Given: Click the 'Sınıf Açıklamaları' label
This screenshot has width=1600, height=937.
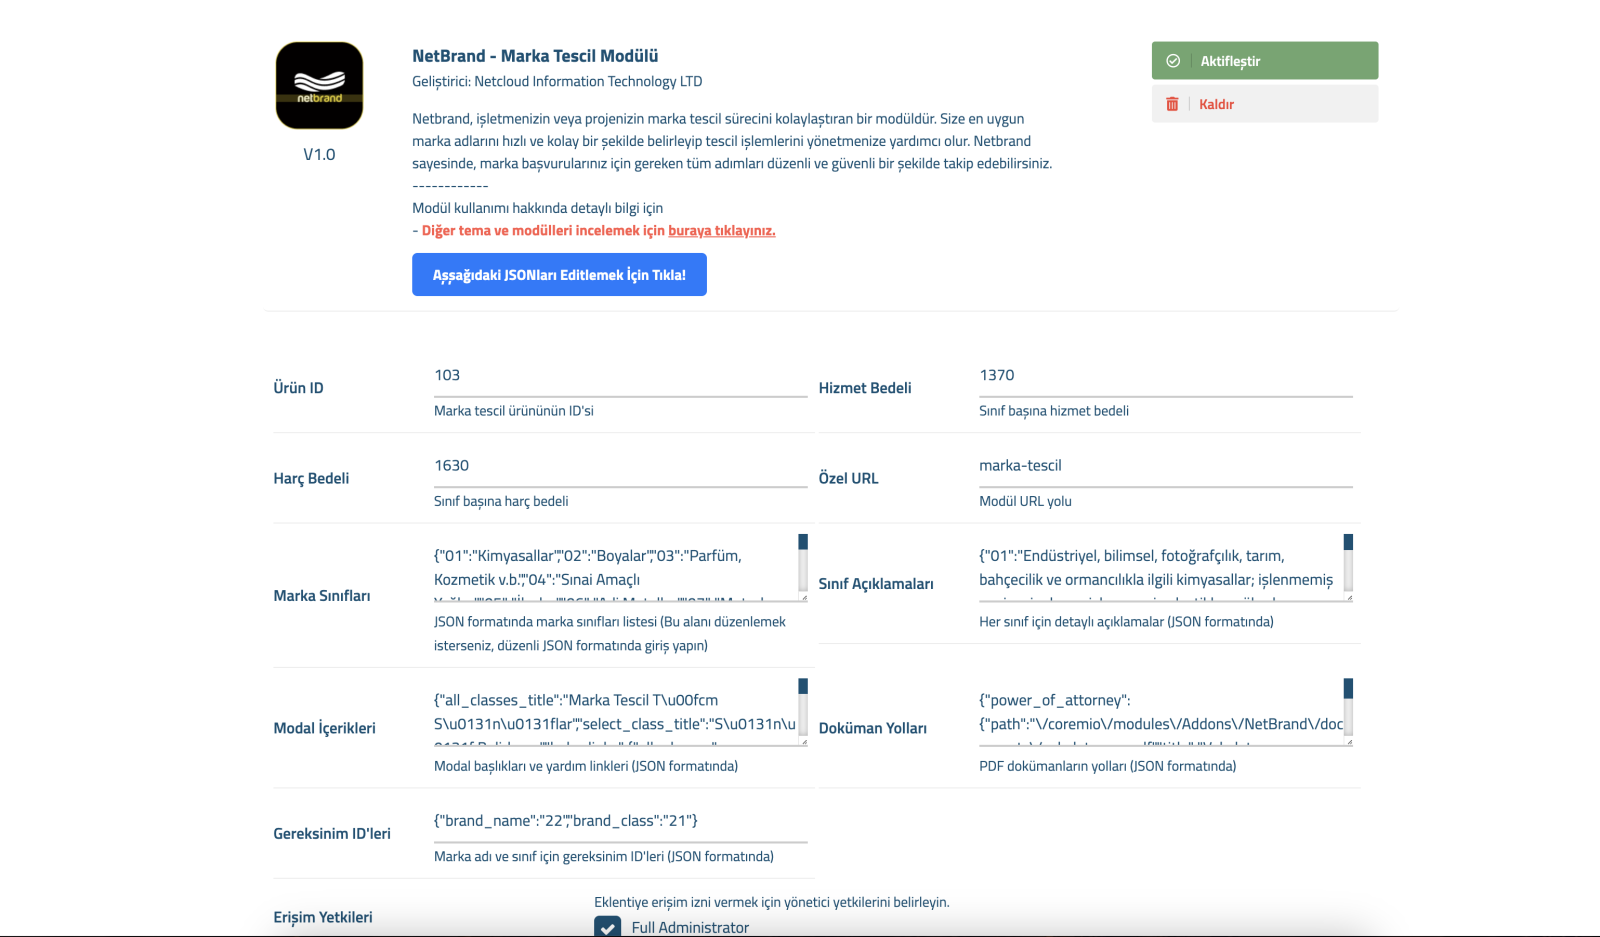Looking at the screenshot, I should pos(876,584).
